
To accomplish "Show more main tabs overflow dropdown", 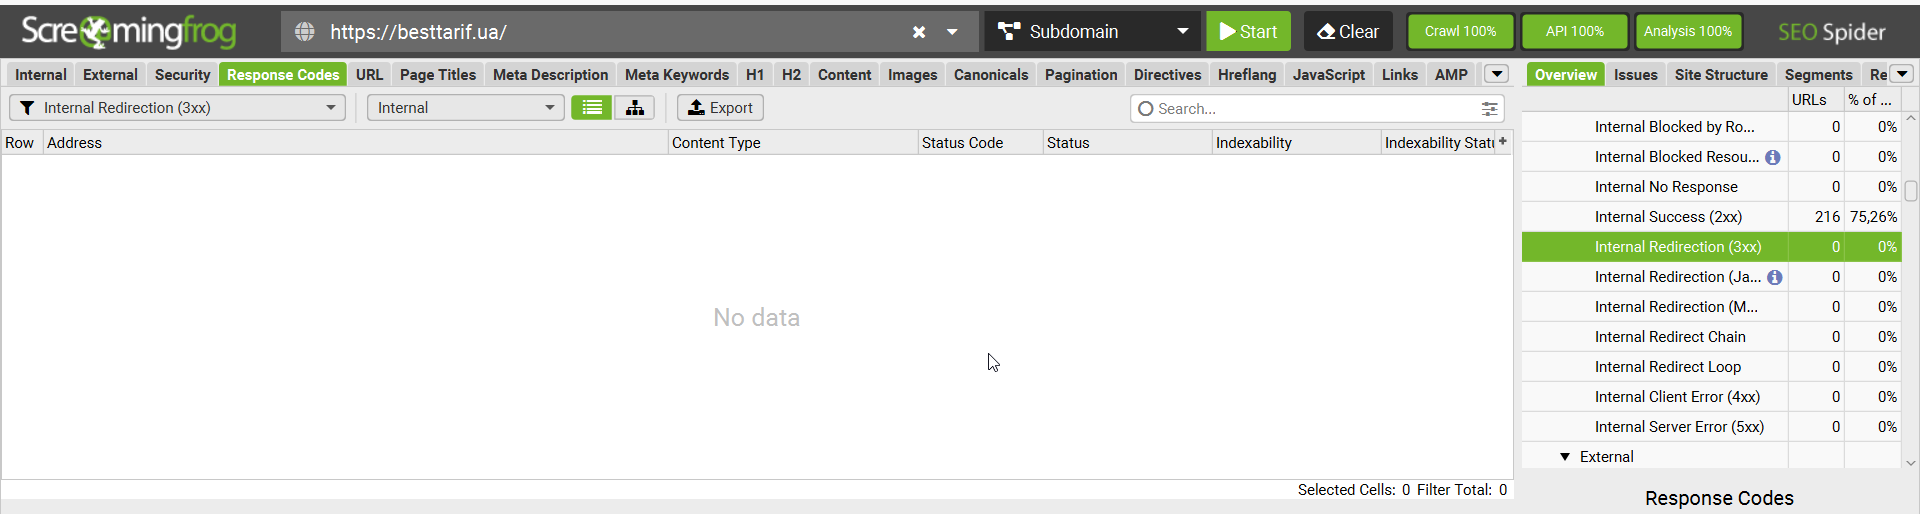I will tap(1497, 74).
